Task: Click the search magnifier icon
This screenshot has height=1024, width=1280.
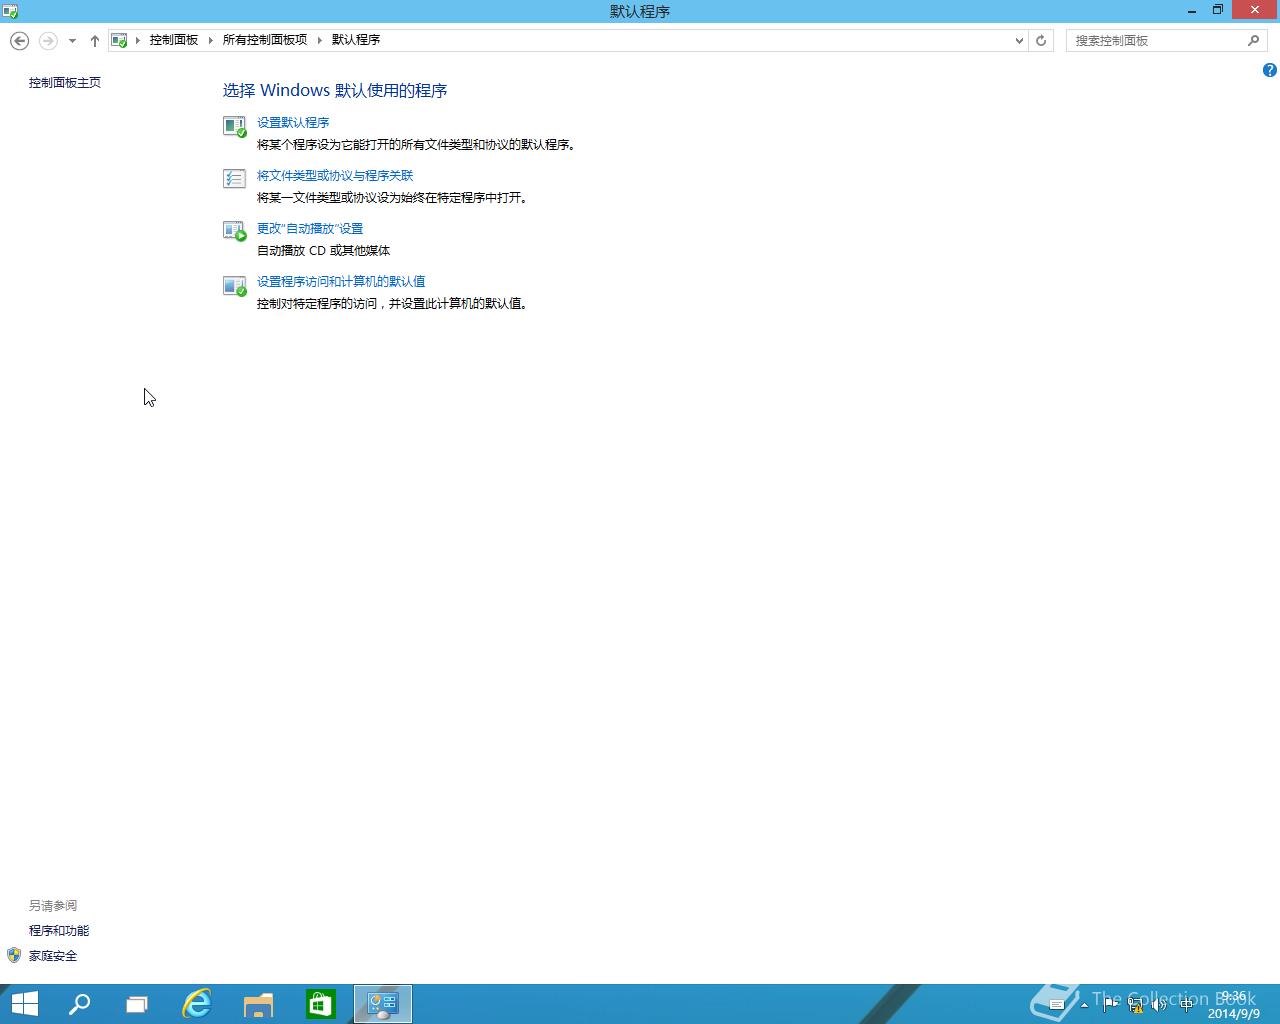Action: pyautogui.click(x=1253, y=40)
